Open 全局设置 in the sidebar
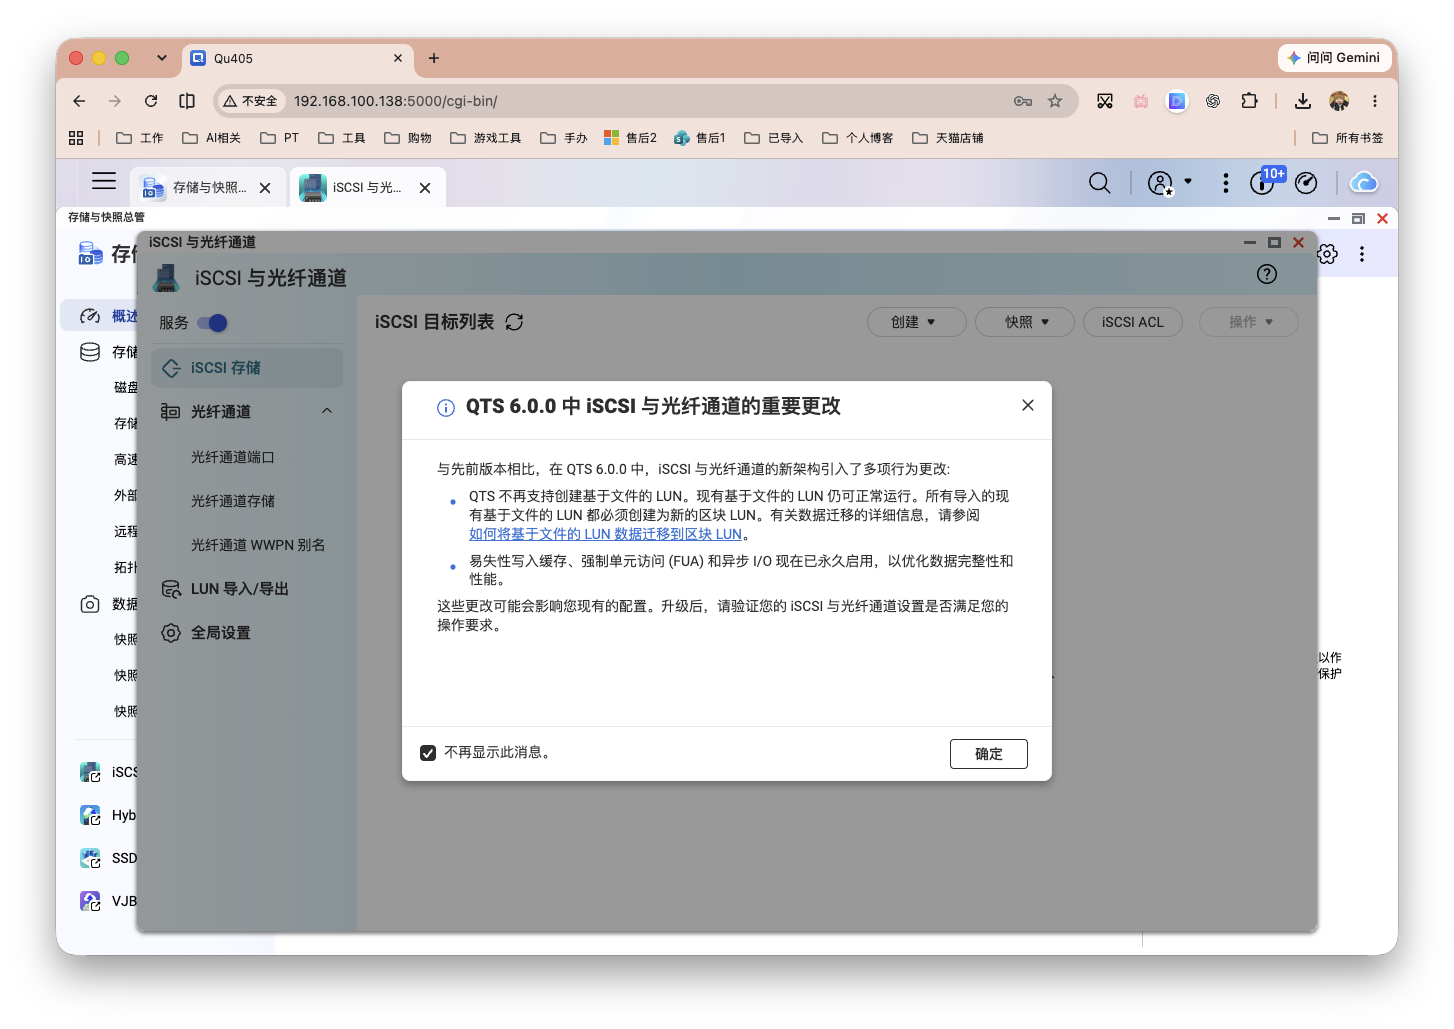Screen dimensions: 1454x1029 pyautogui.click(x=221, y=633)
